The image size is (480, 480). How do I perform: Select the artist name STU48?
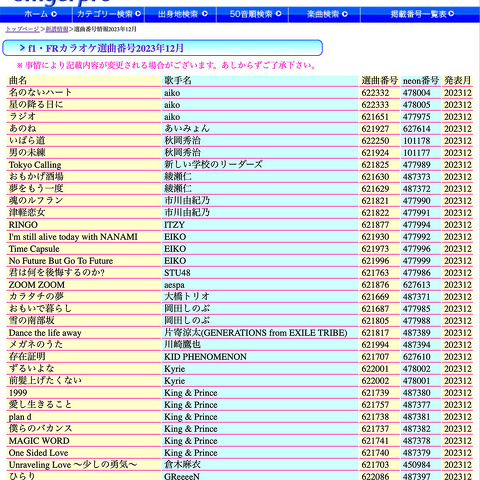tap(177, 273)
